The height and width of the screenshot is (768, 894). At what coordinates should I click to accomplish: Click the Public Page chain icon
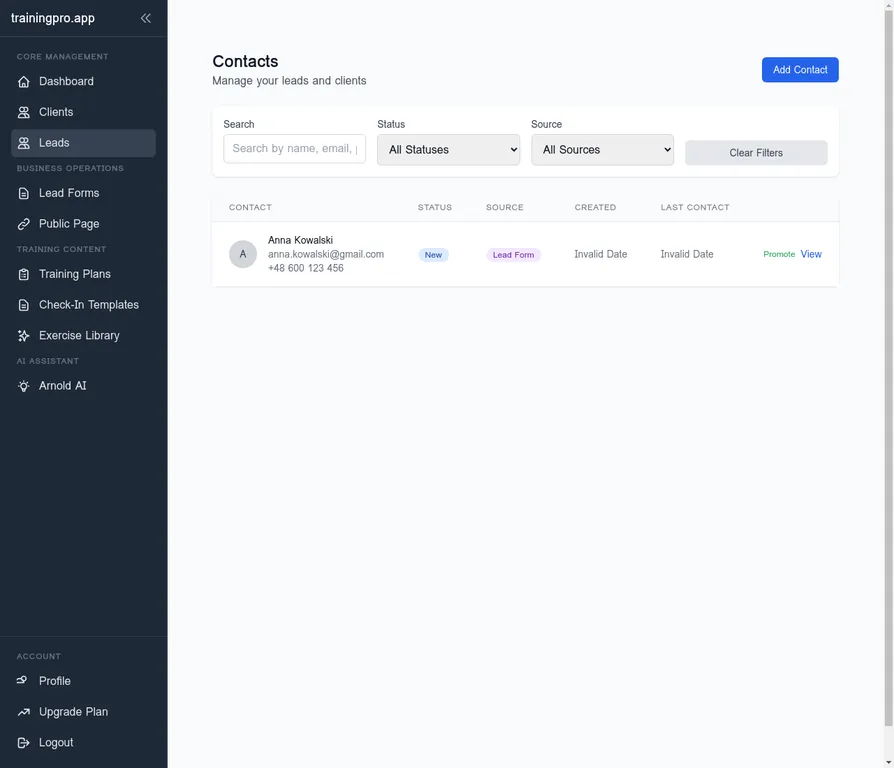(x=24, y=224)
